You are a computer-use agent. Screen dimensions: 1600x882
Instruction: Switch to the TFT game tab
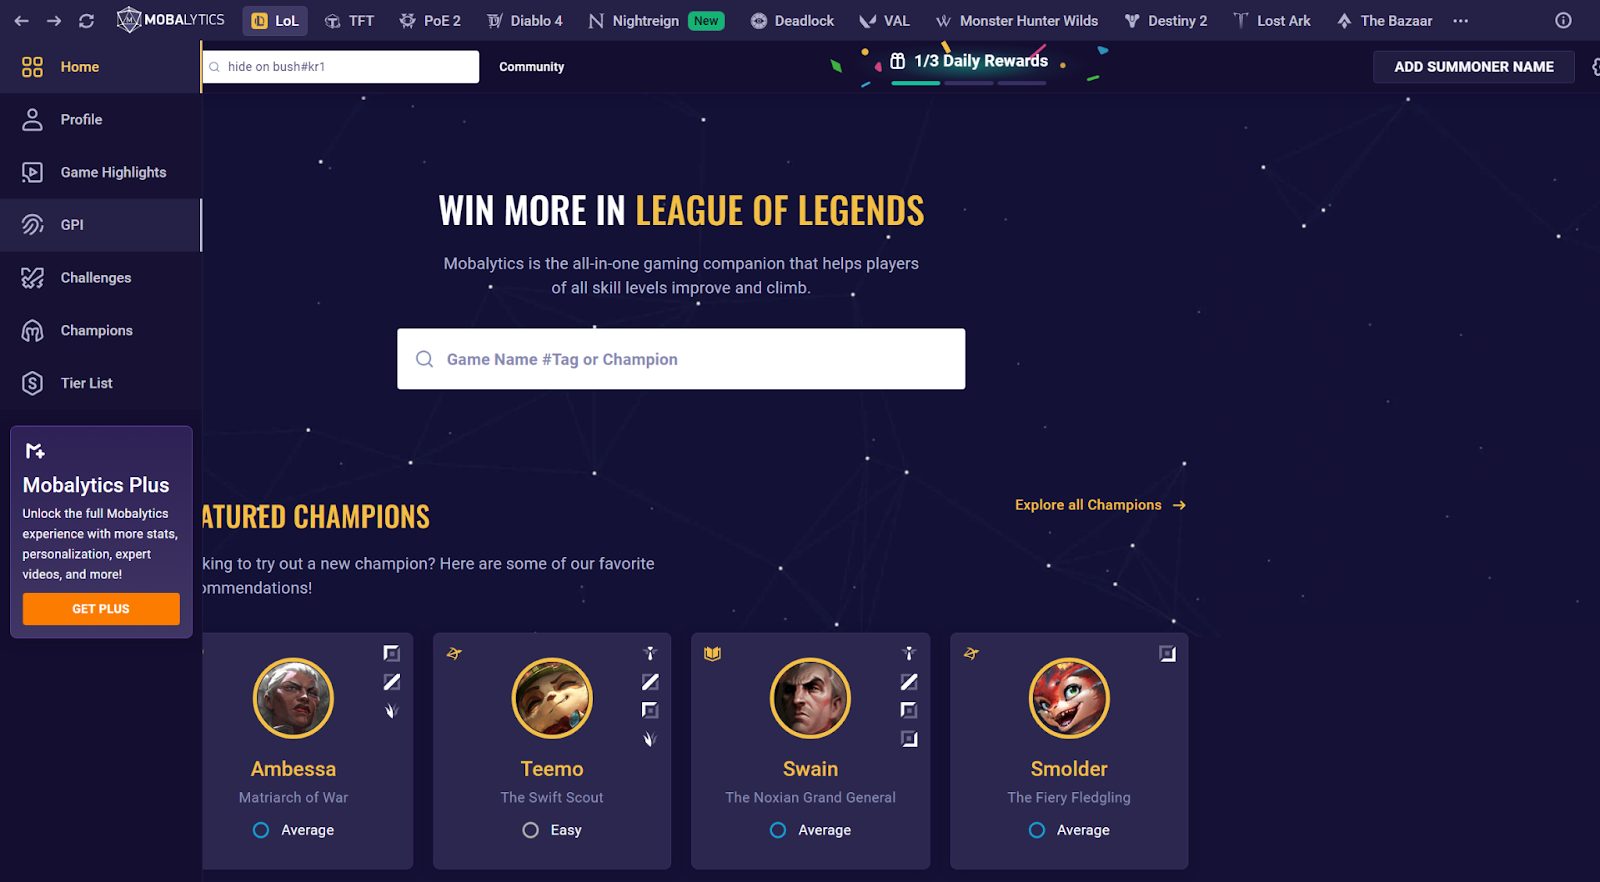(x=349, y=21)
